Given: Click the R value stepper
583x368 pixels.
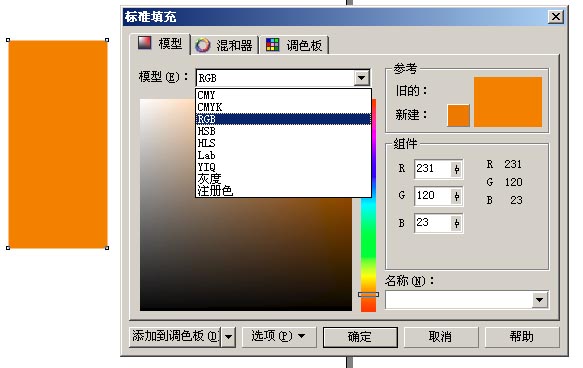Looking at the screenshot, I should (457, 169).
